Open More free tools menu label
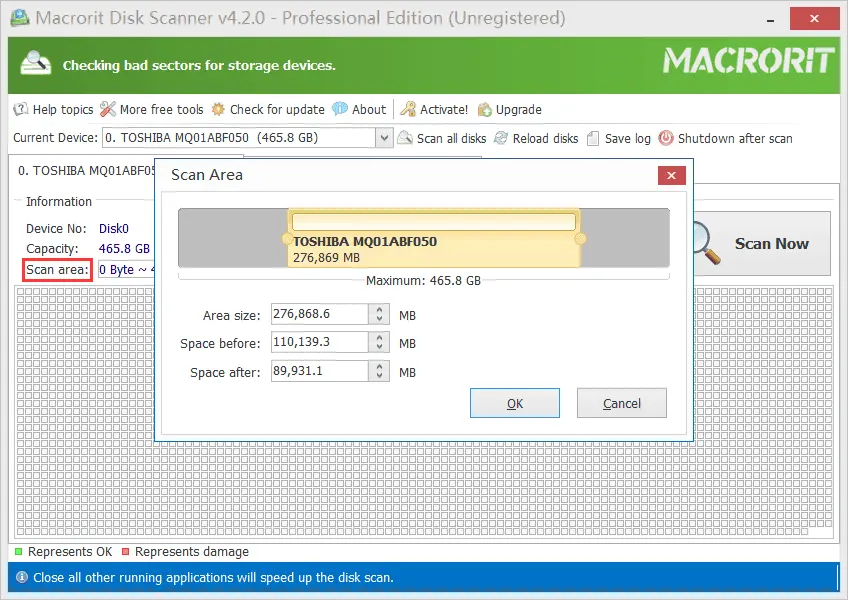The height and width of the screenshot is (600, 848). pos(162,109)
